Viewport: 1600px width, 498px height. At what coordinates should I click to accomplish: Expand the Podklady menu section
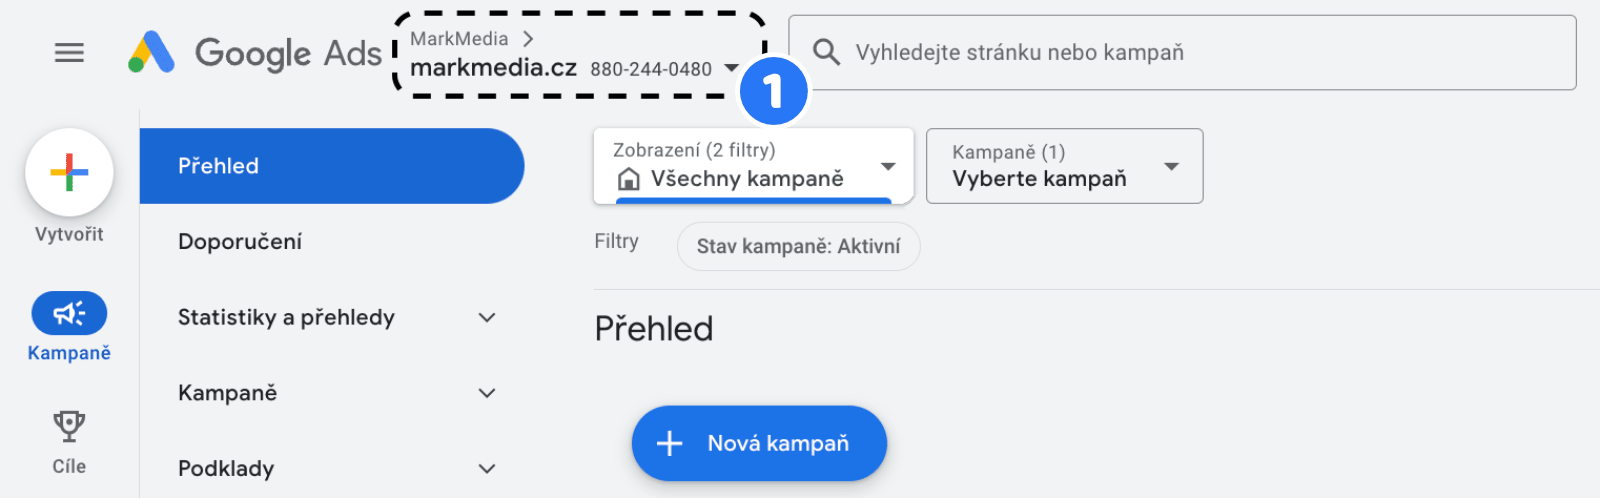coord(487,469)
